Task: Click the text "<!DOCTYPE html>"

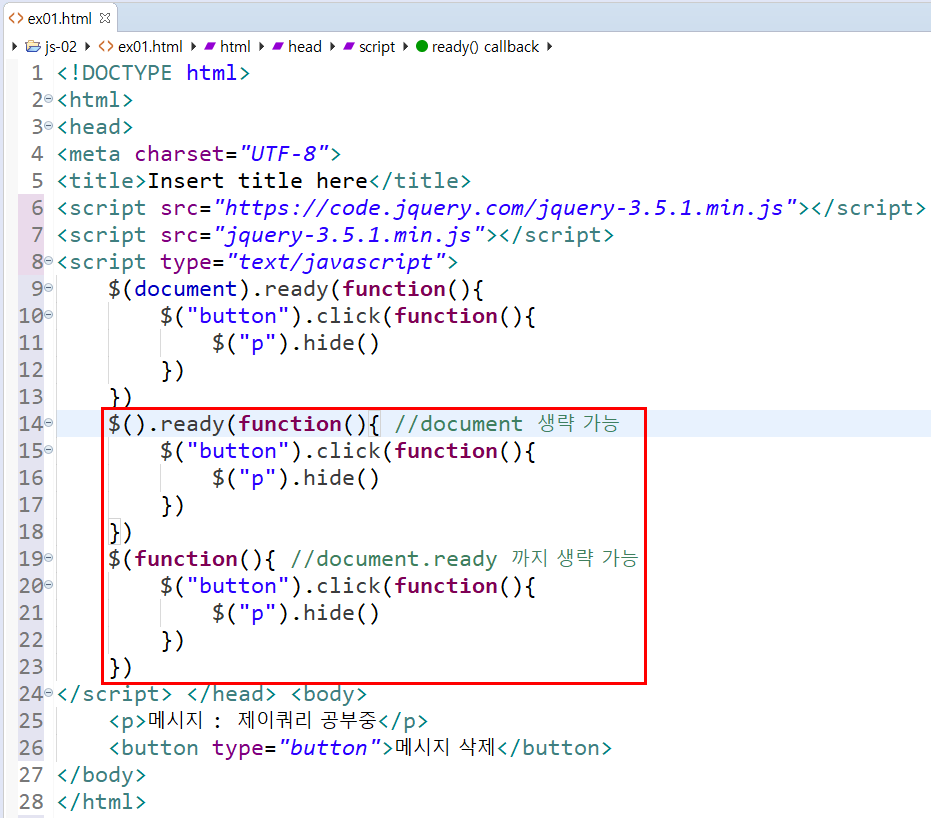Action: [153, 73]
